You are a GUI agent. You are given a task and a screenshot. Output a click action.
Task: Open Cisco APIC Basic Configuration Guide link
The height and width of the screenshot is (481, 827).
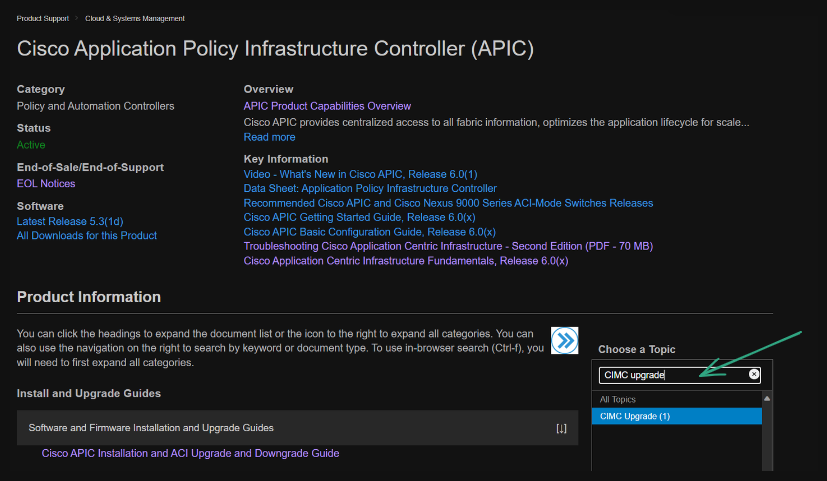[x=370, y=232]
